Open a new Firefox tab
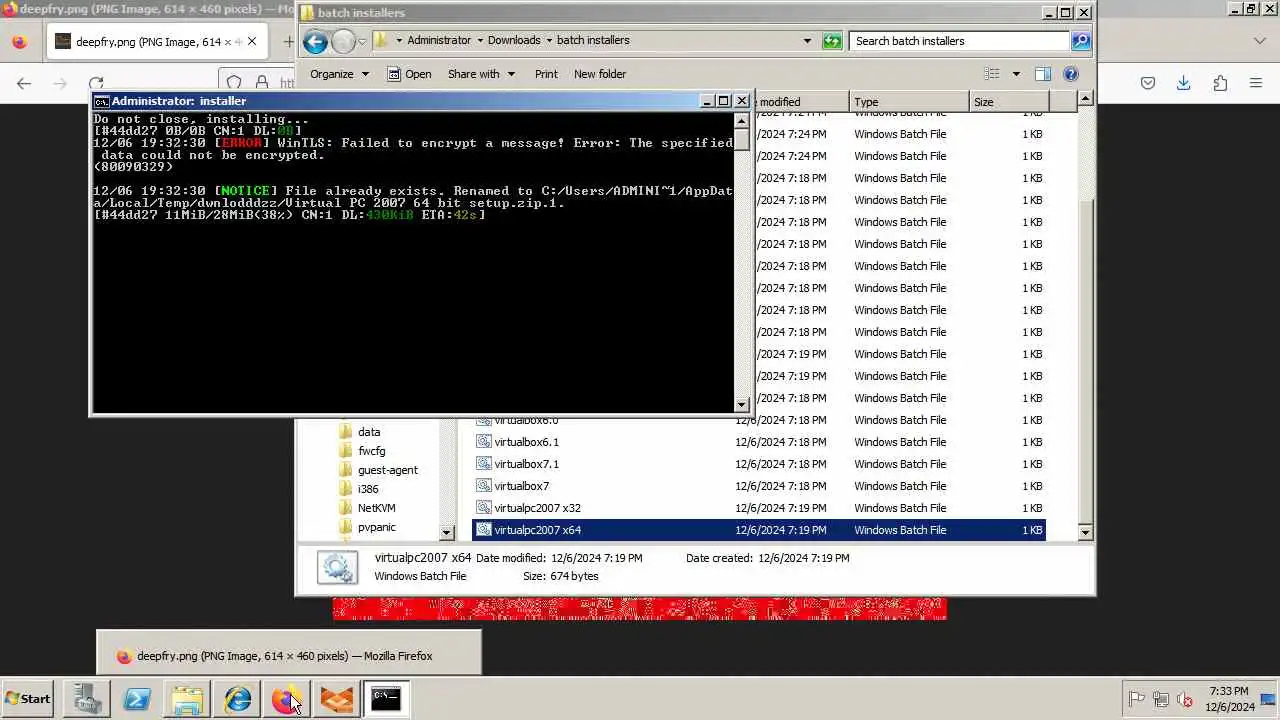Image resolution: width=1280 pixels, height=720 pixels. (288, 42)
